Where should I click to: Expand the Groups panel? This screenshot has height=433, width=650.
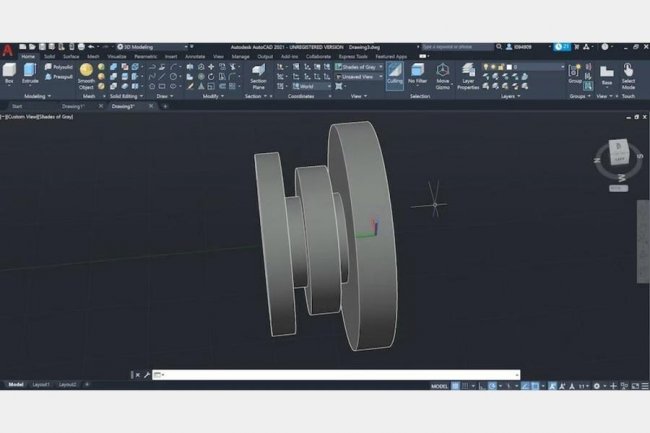(580, 96)
